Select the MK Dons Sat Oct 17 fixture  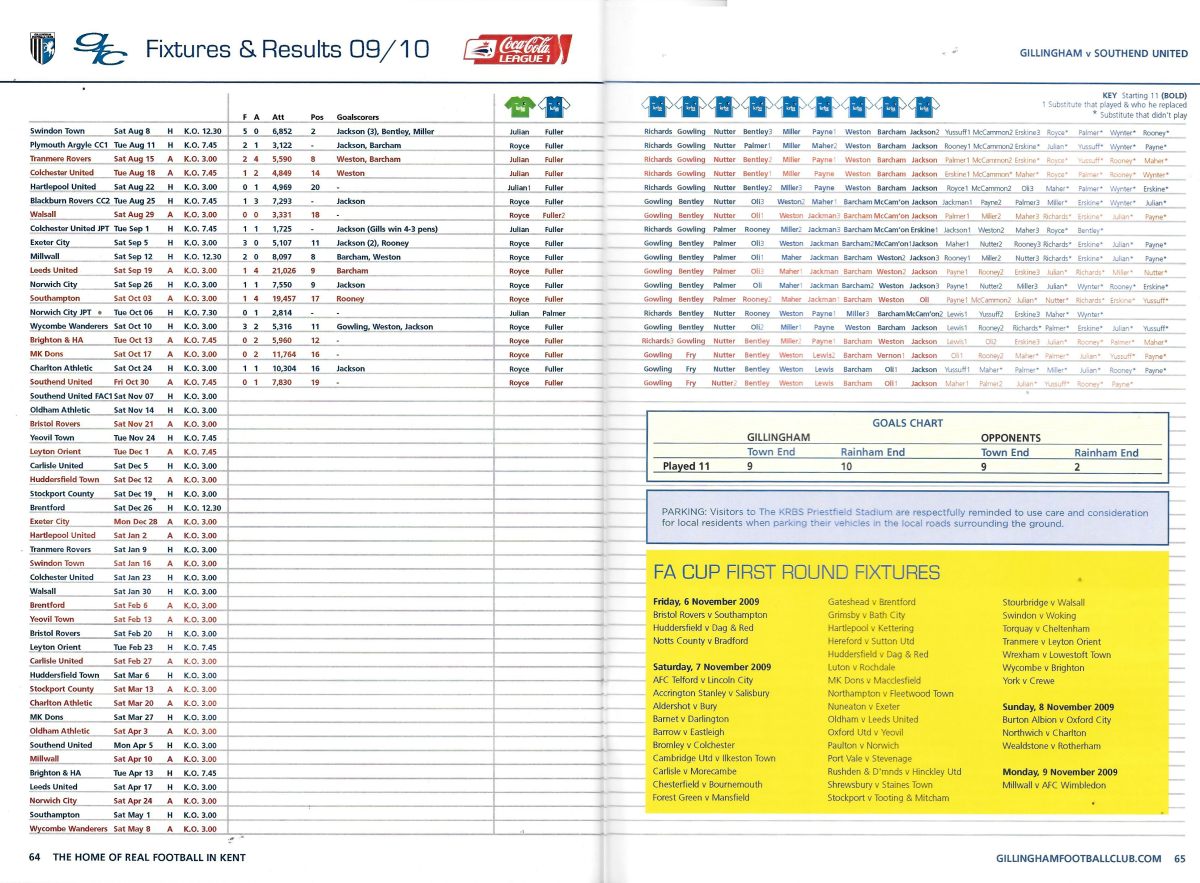coord(125,354)
